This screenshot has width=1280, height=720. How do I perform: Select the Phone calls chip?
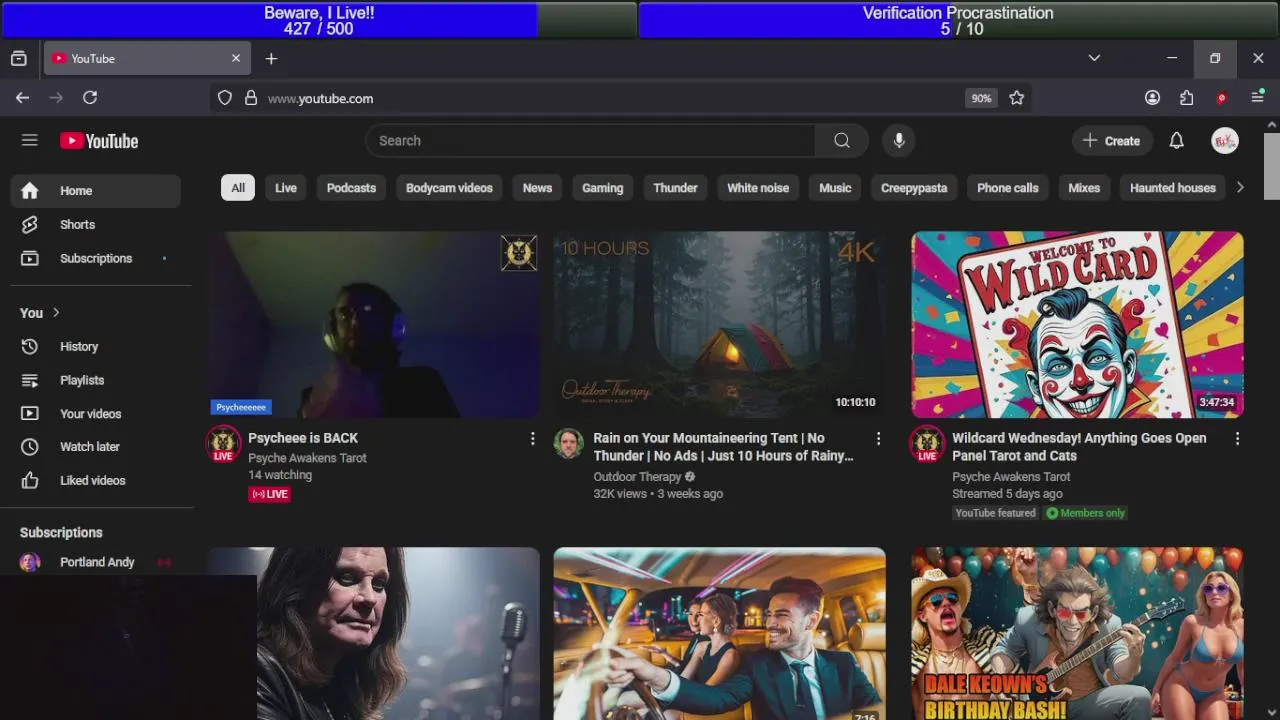coord(1007,188)
